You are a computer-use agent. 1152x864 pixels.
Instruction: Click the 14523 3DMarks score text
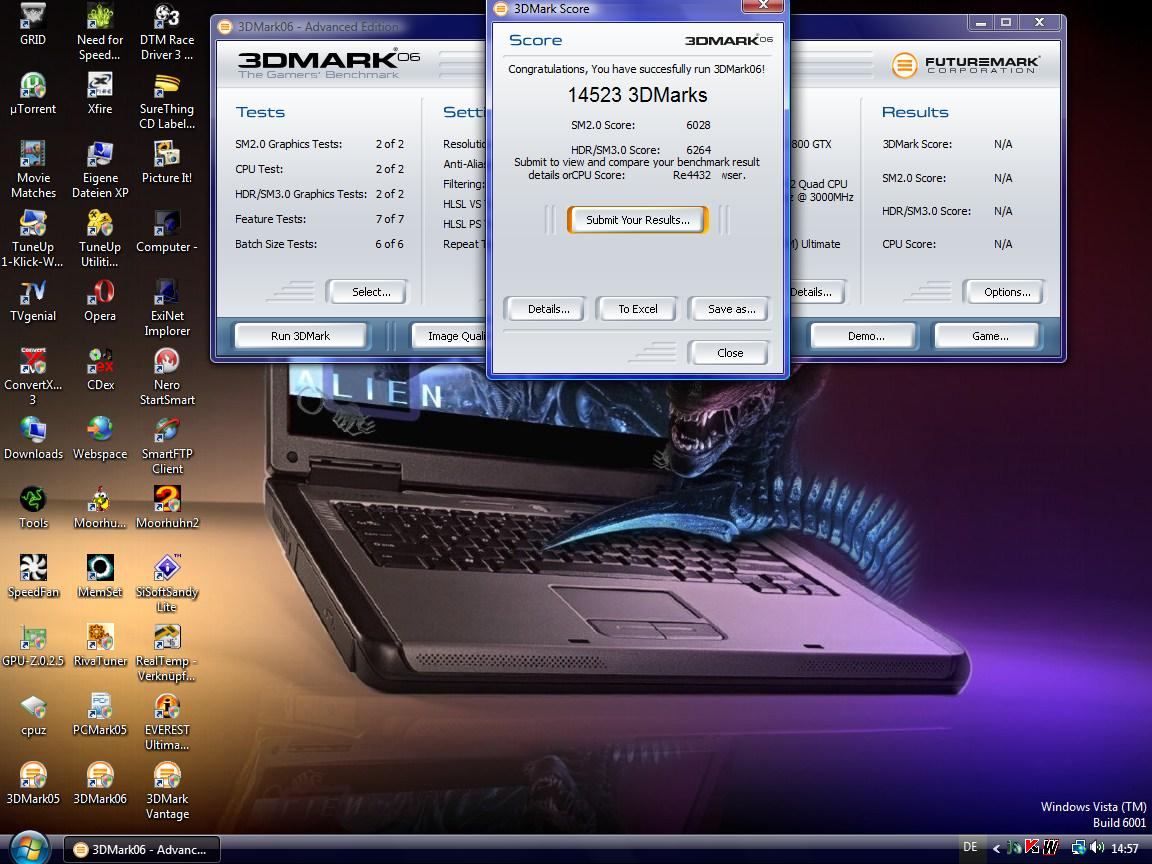click(x=637, y=95)
